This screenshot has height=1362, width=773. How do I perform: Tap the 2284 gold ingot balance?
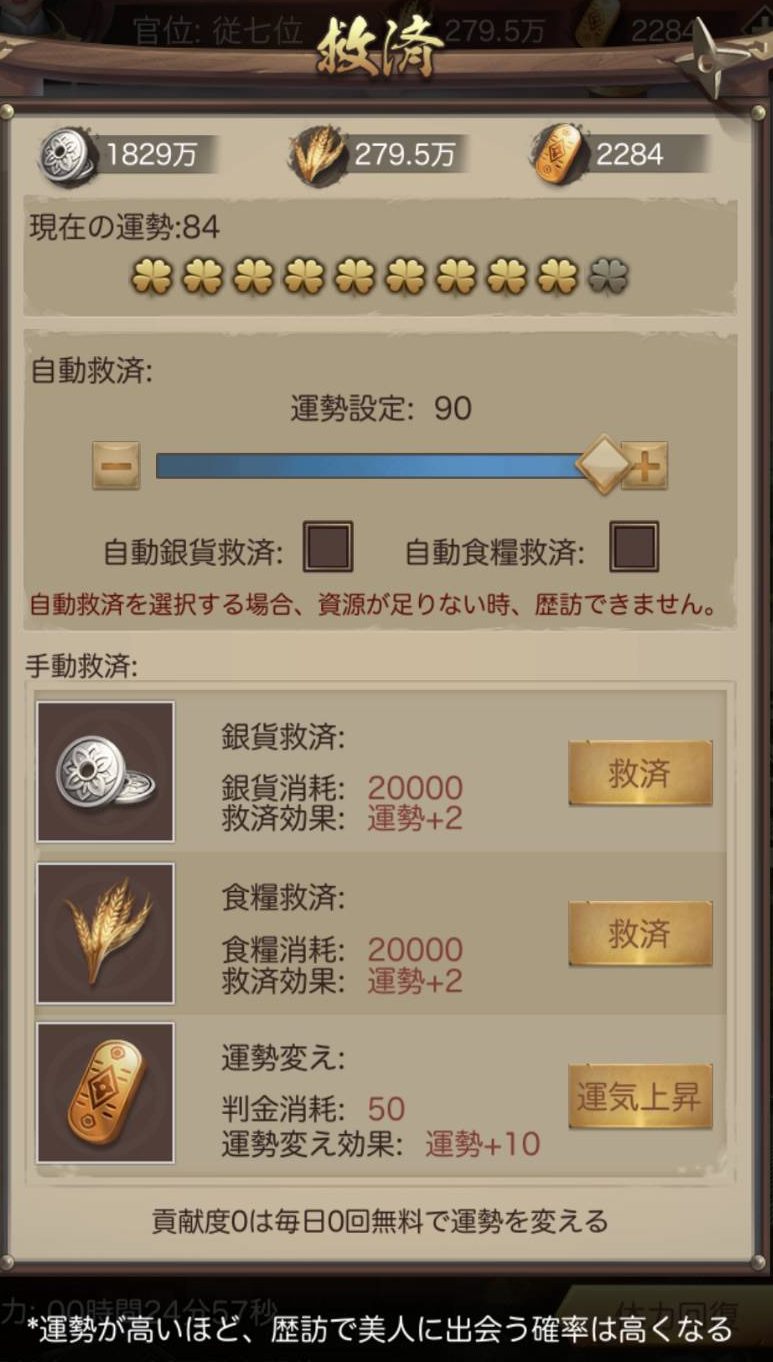tap(630, 155)
